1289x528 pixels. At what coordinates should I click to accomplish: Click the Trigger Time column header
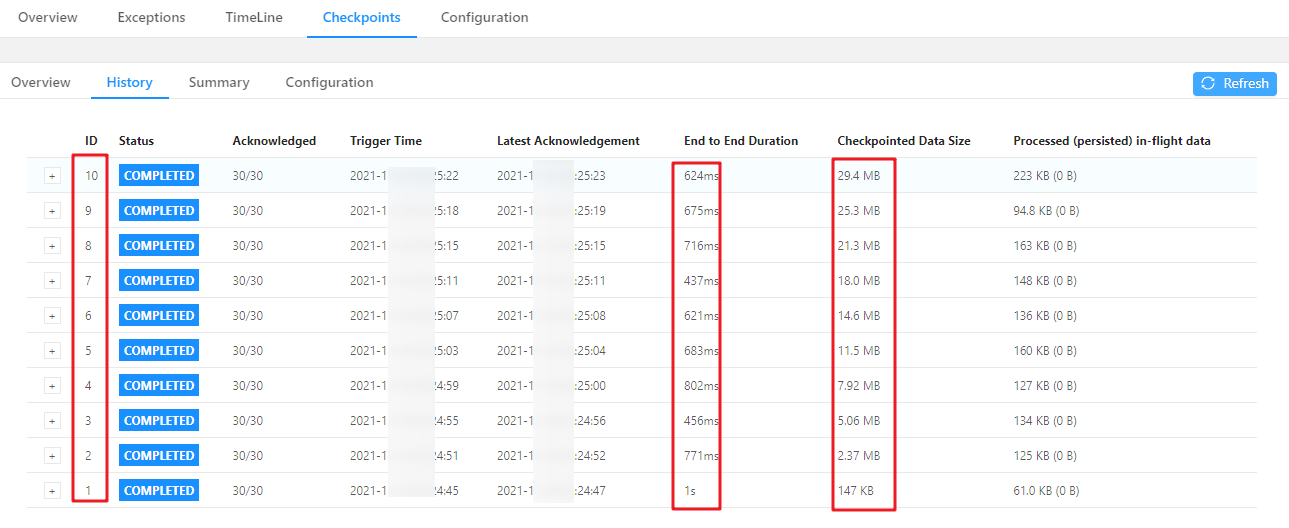point(386,141)
